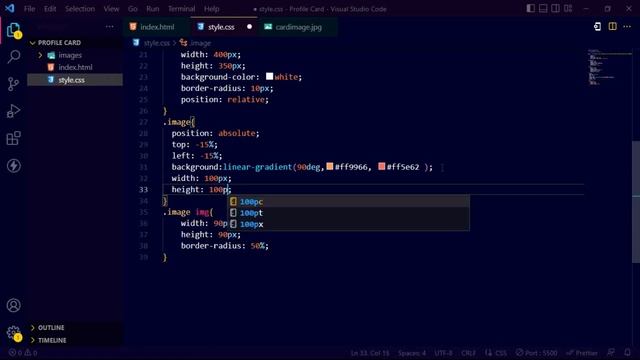640x360 pixels.
Task: Change CSS language mode in status bar
Action: click(x=500, y=353)
